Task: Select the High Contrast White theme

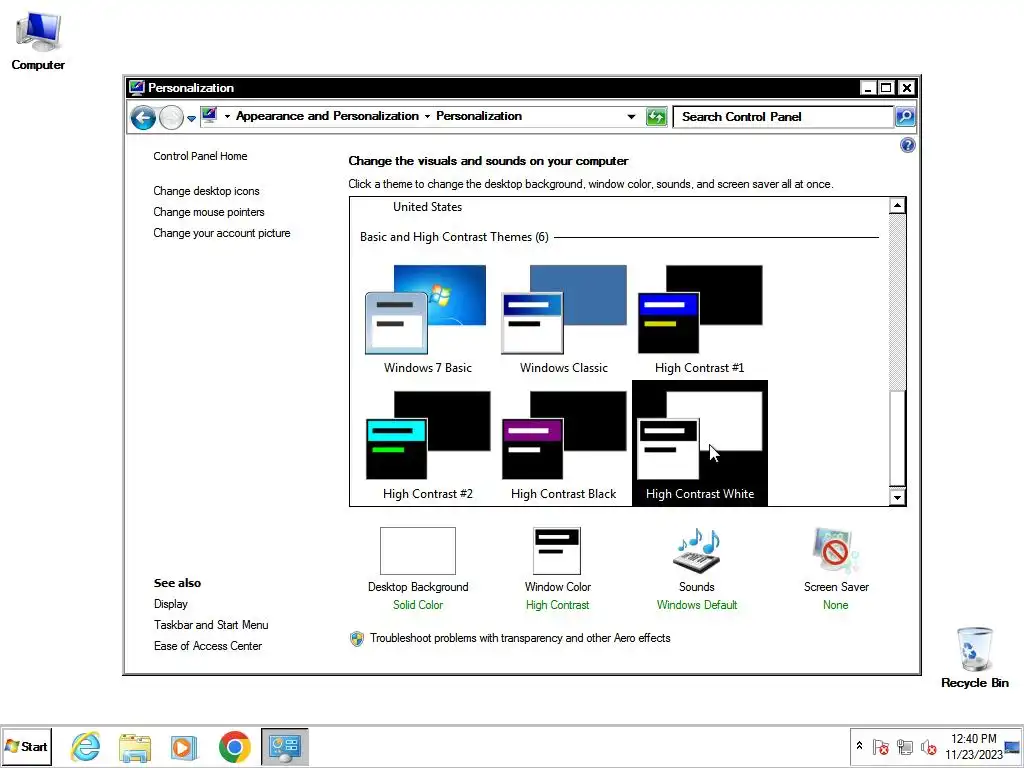Action: point(699,444)
